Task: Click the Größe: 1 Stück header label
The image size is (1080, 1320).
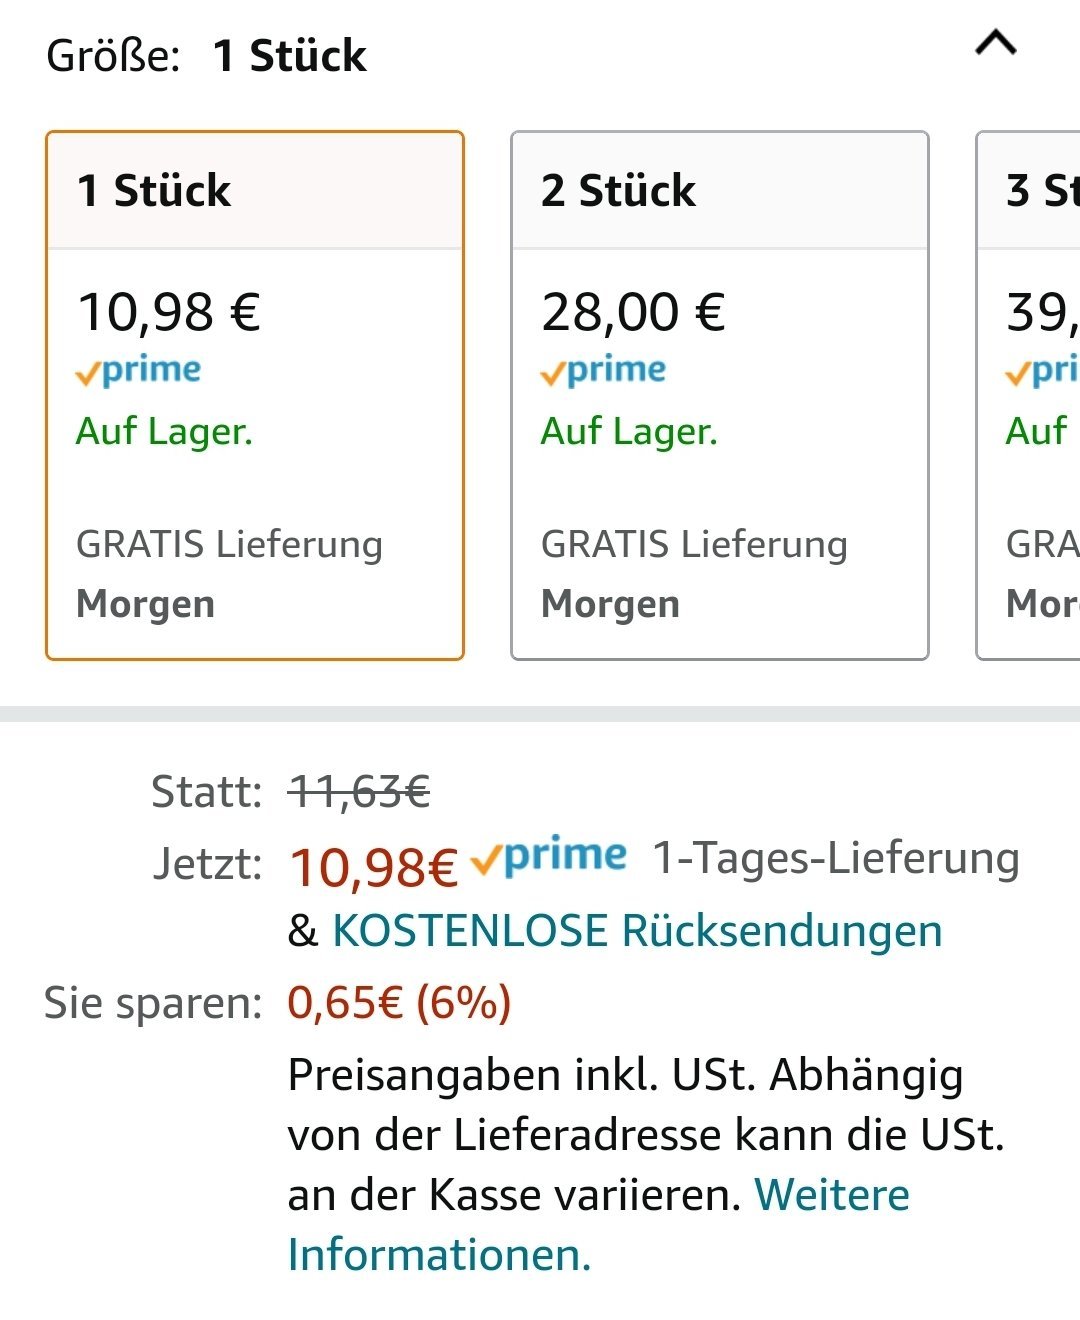Action: (x=206, y=56)
